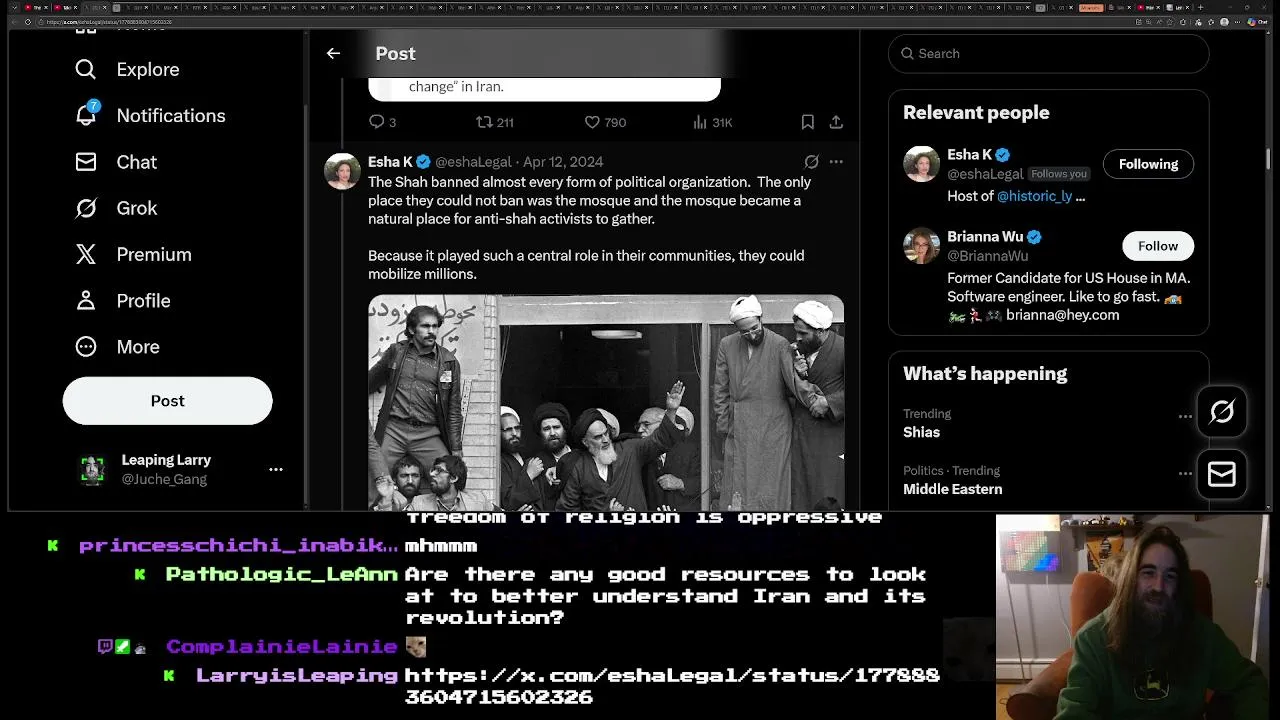Screen dimensions: 1280x720
Task: Open the Leaping Larry account switcher menu
Action: [x=275, y=469]
